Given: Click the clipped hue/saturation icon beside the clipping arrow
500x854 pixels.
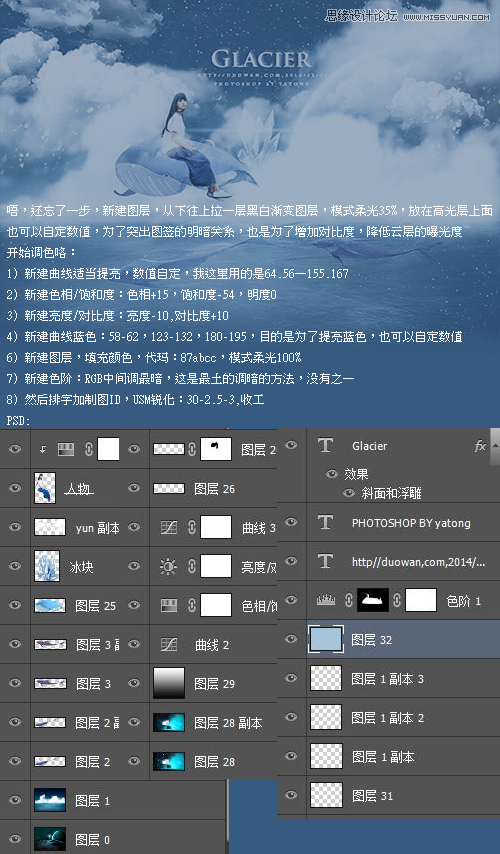Looking at the screenshot, I should pyautogui.click(x=65, y=449).
